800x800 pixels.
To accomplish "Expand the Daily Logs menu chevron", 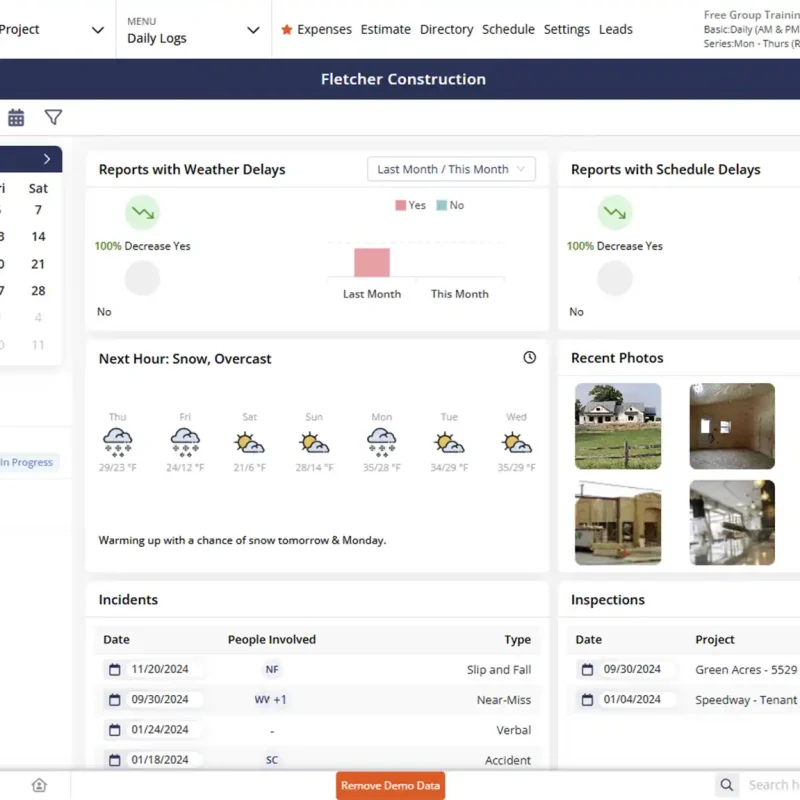I will click(x=253, y=30).
